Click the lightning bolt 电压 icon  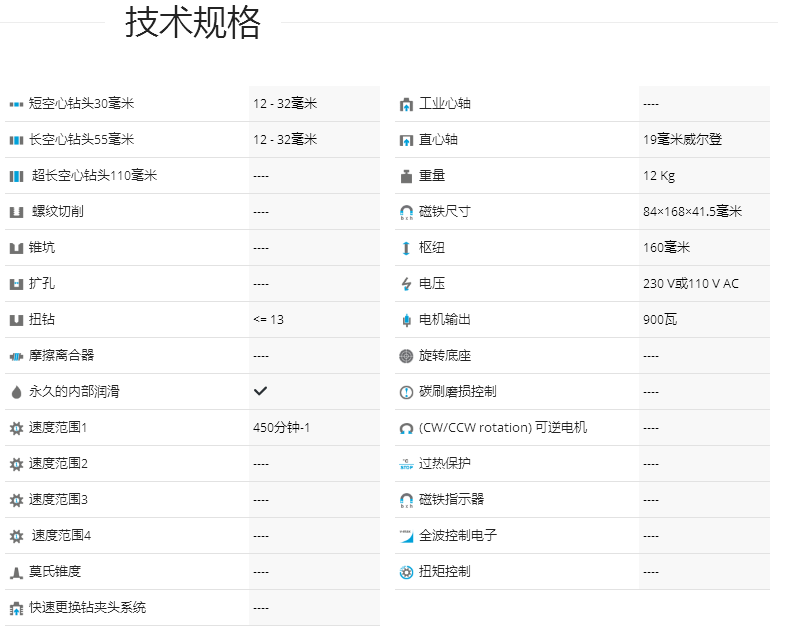[x=406, y=284]
